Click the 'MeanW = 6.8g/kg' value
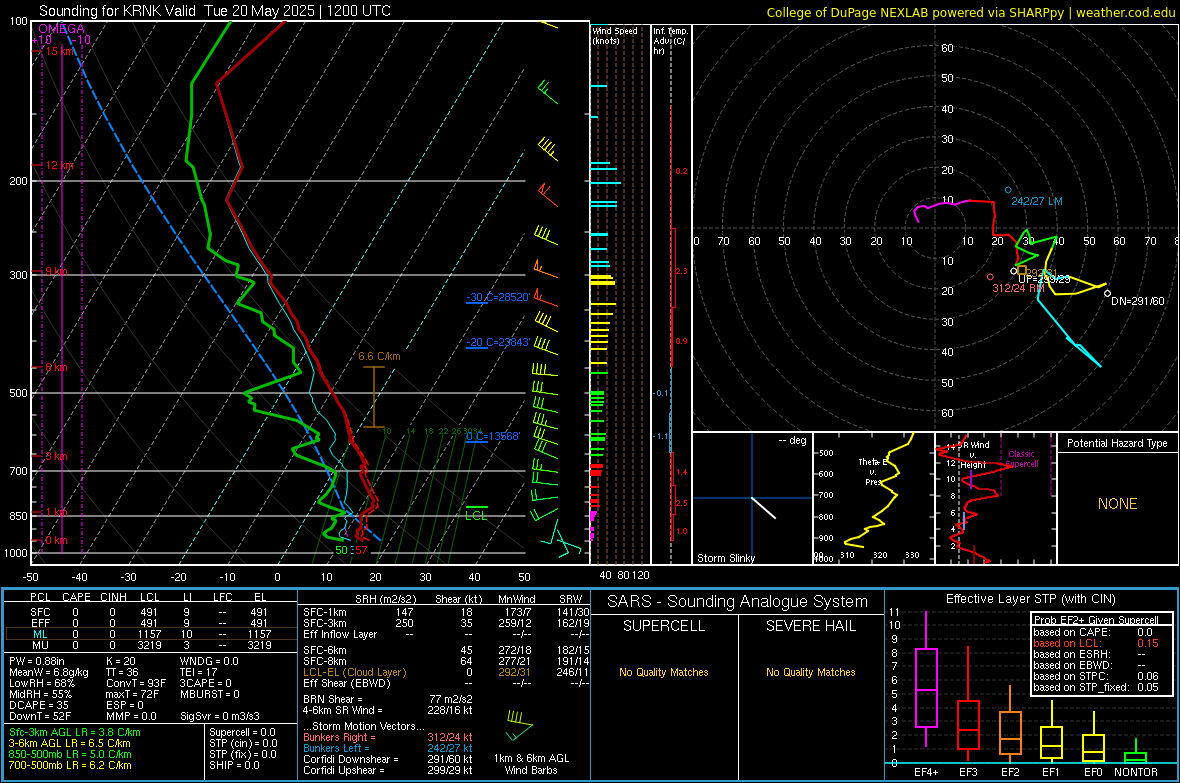 (48, 672)
